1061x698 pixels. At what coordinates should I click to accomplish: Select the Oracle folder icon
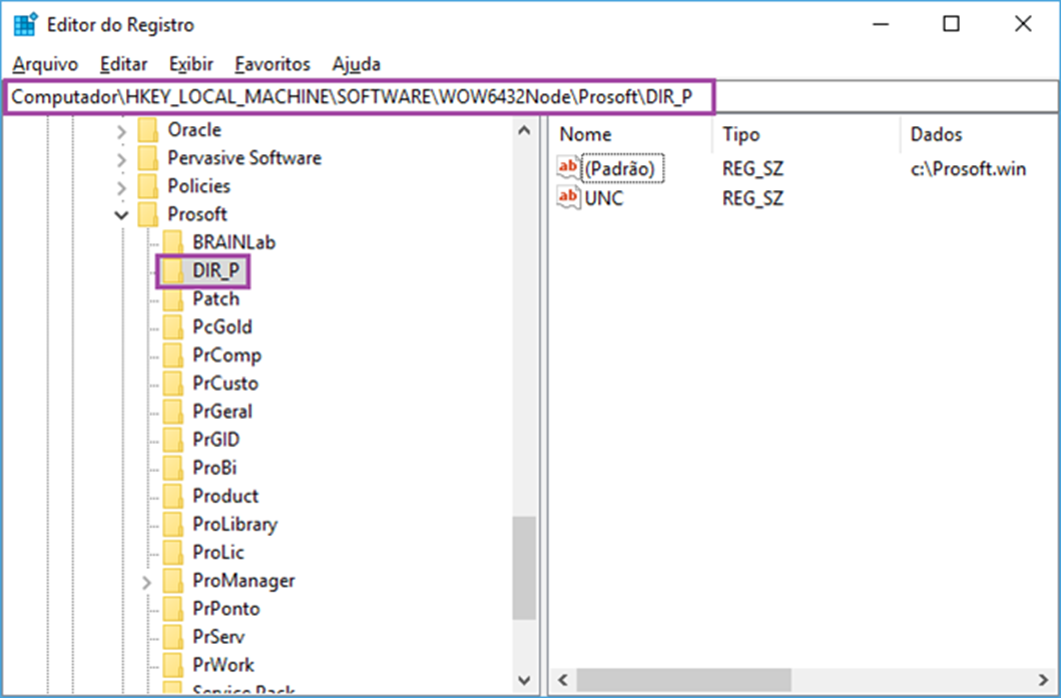tap(148, 130)
